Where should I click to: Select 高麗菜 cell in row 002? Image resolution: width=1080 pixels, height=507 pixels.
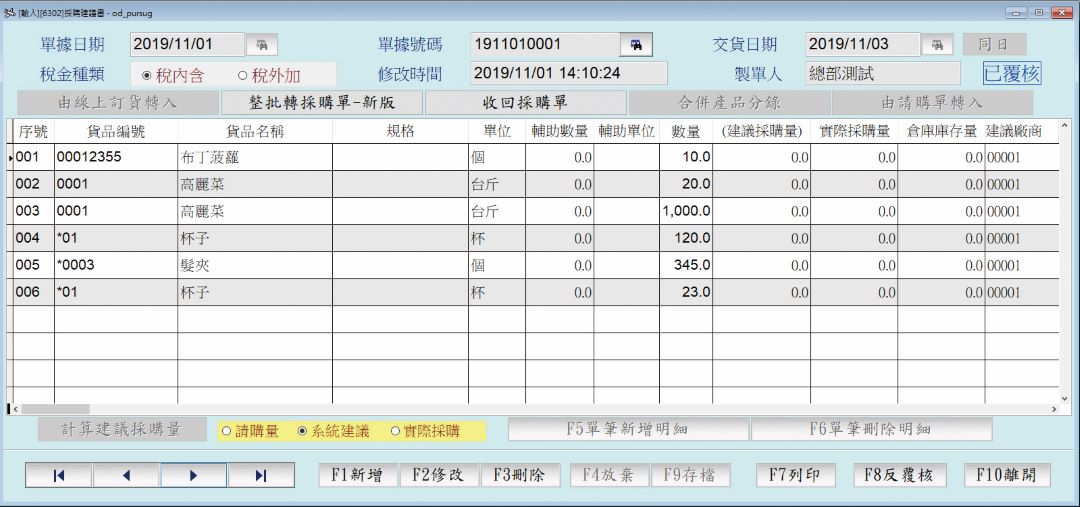click(255, 184)
